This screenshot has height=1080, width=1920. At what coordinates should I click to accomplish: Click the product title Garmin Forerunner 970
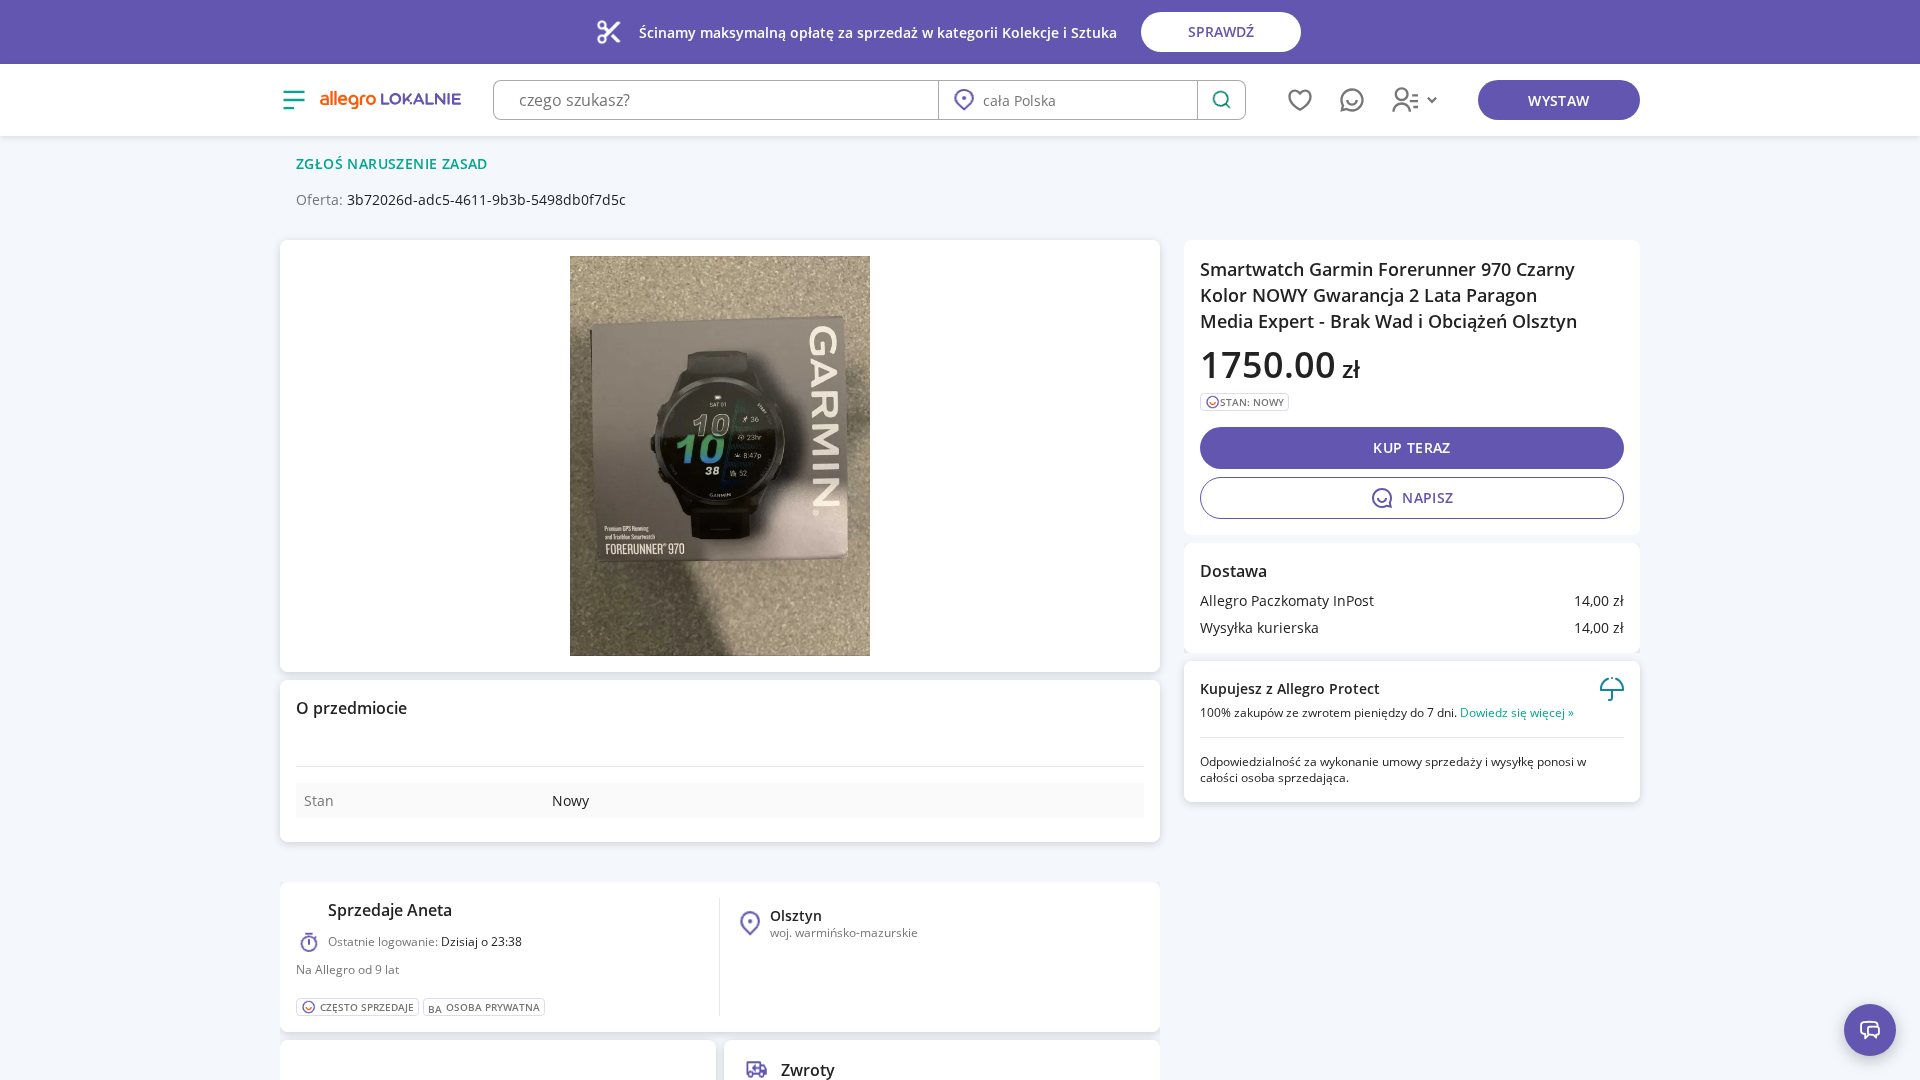click(1388, 295)
